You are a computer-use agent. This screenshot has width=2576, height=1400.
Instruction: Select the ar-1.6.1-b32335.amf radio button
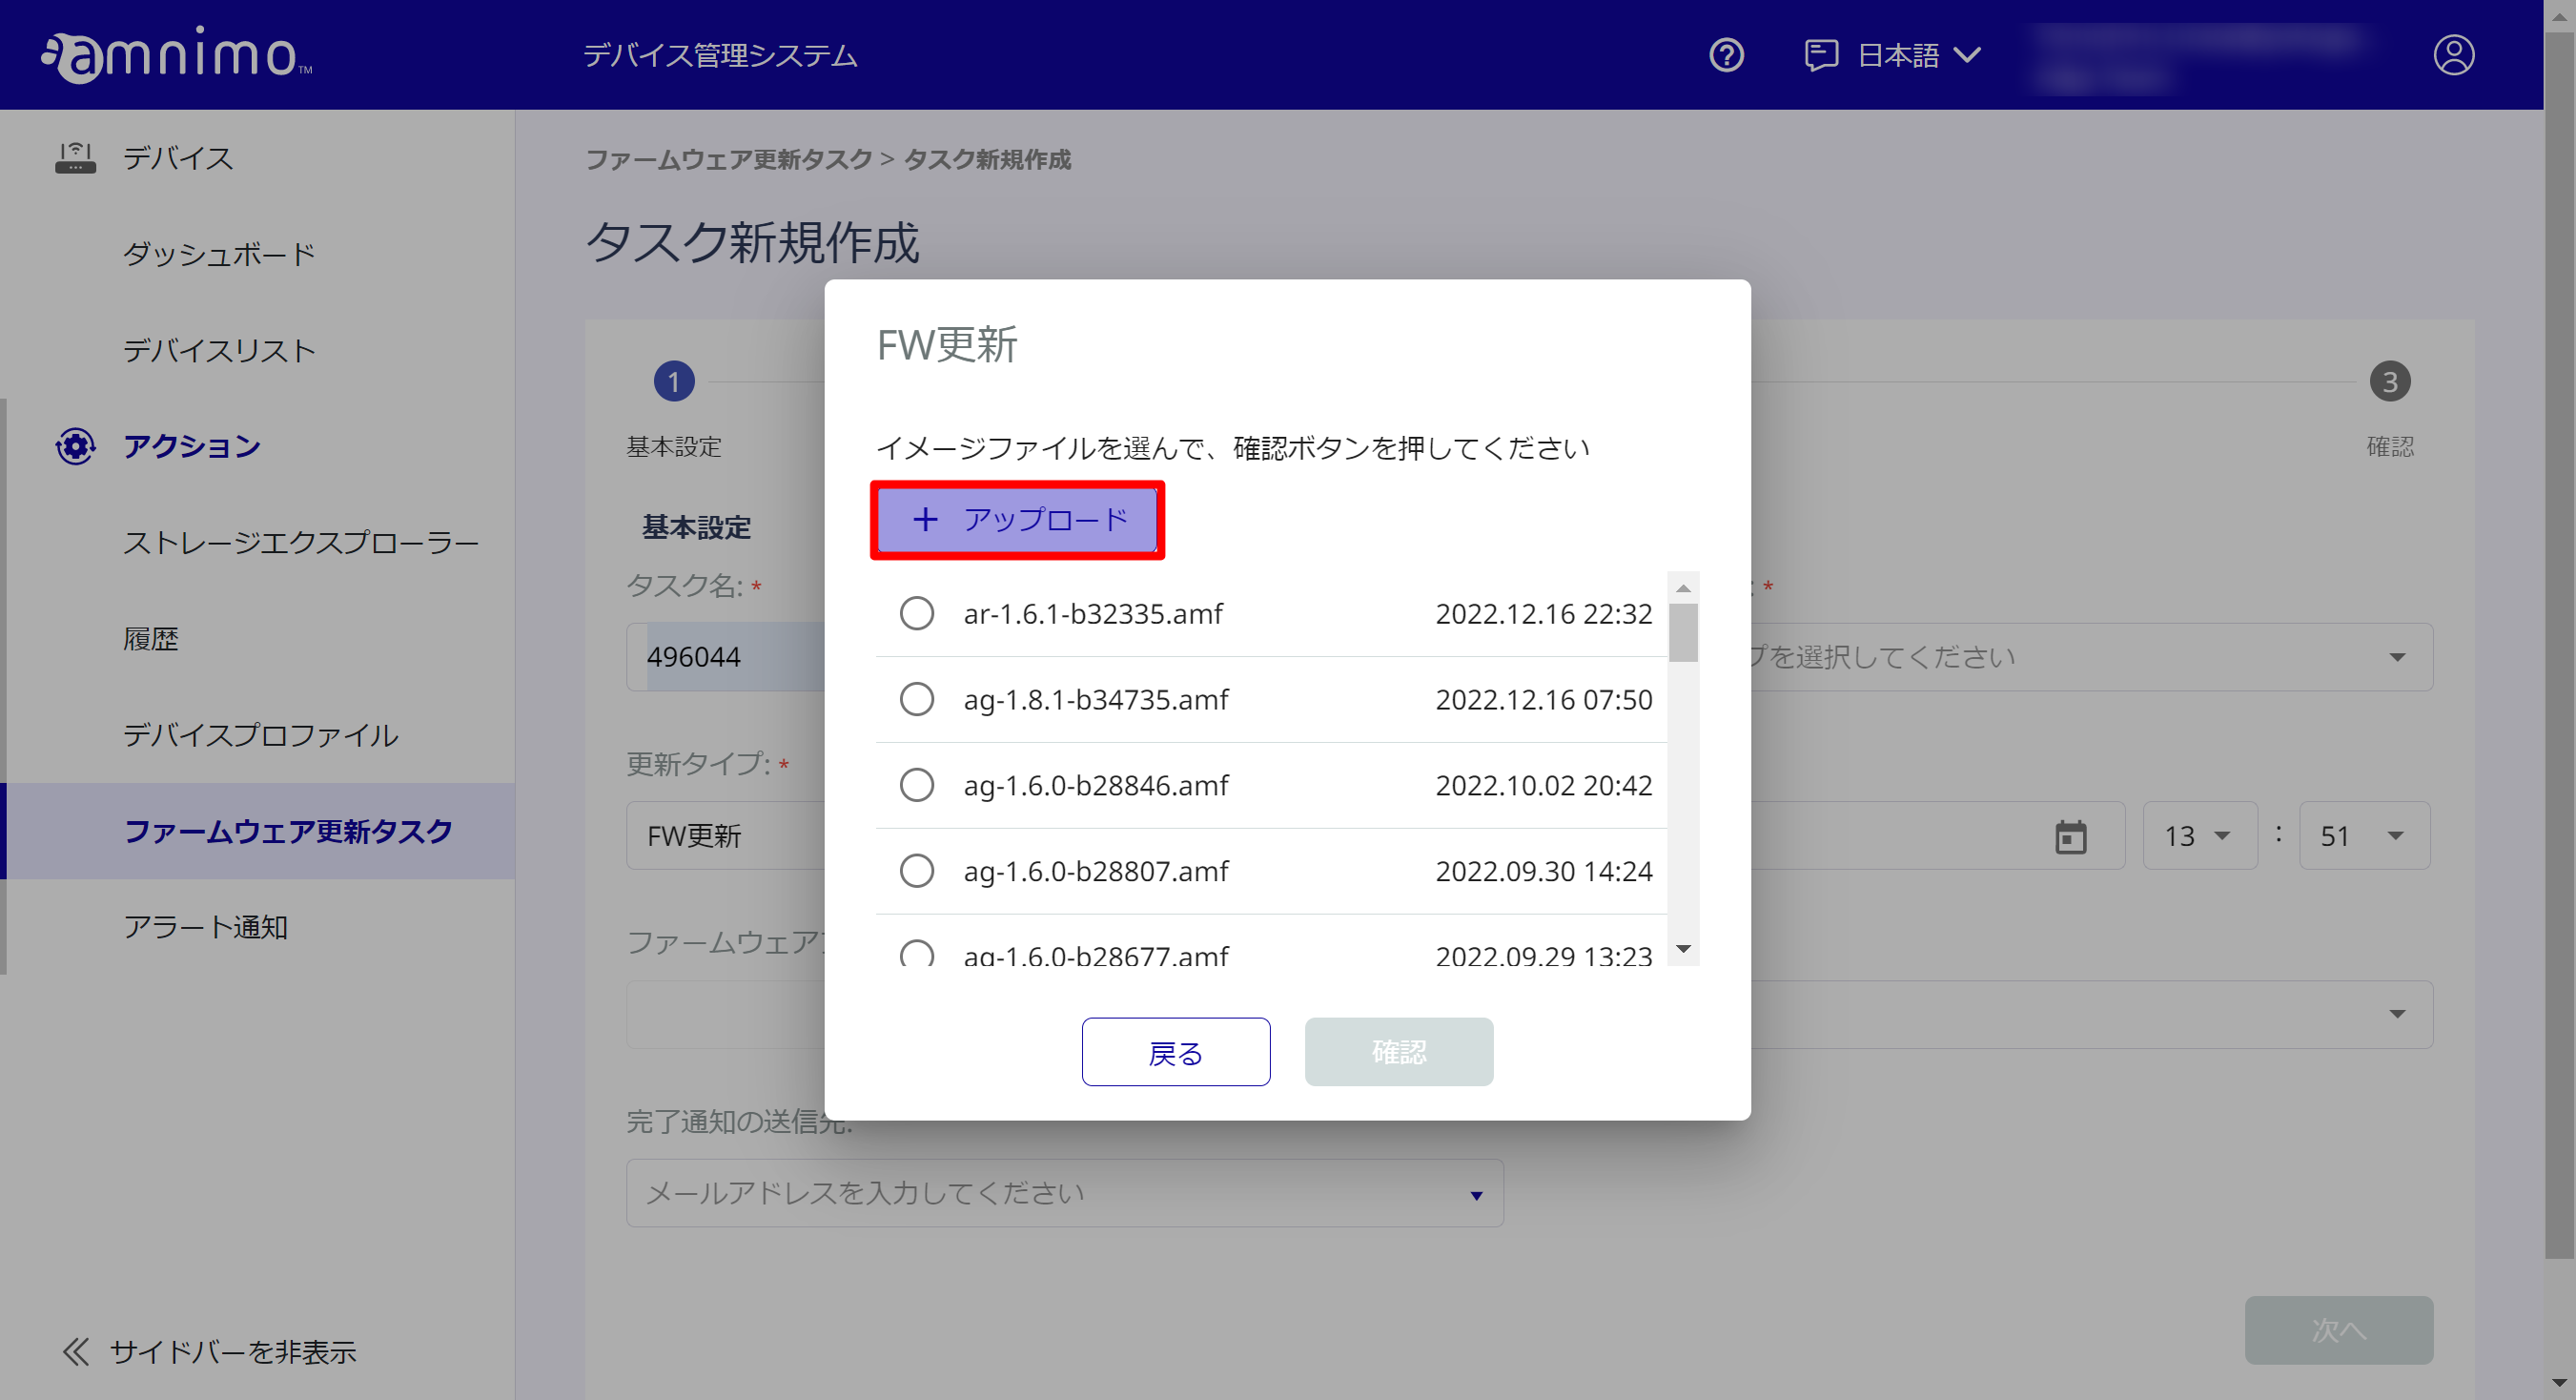click(x=917, y=613)
